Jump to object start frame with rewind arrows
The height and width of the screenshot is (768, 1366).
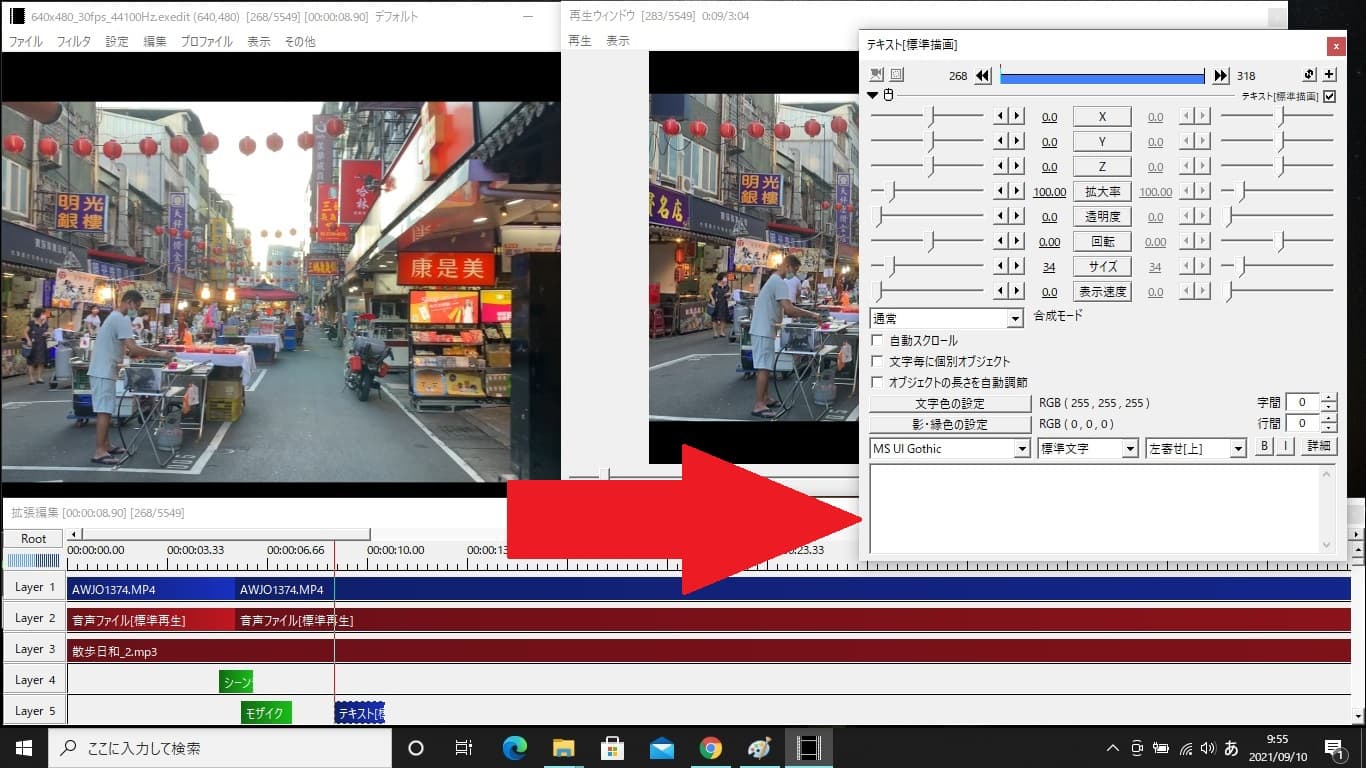click(x=983, y=76)
